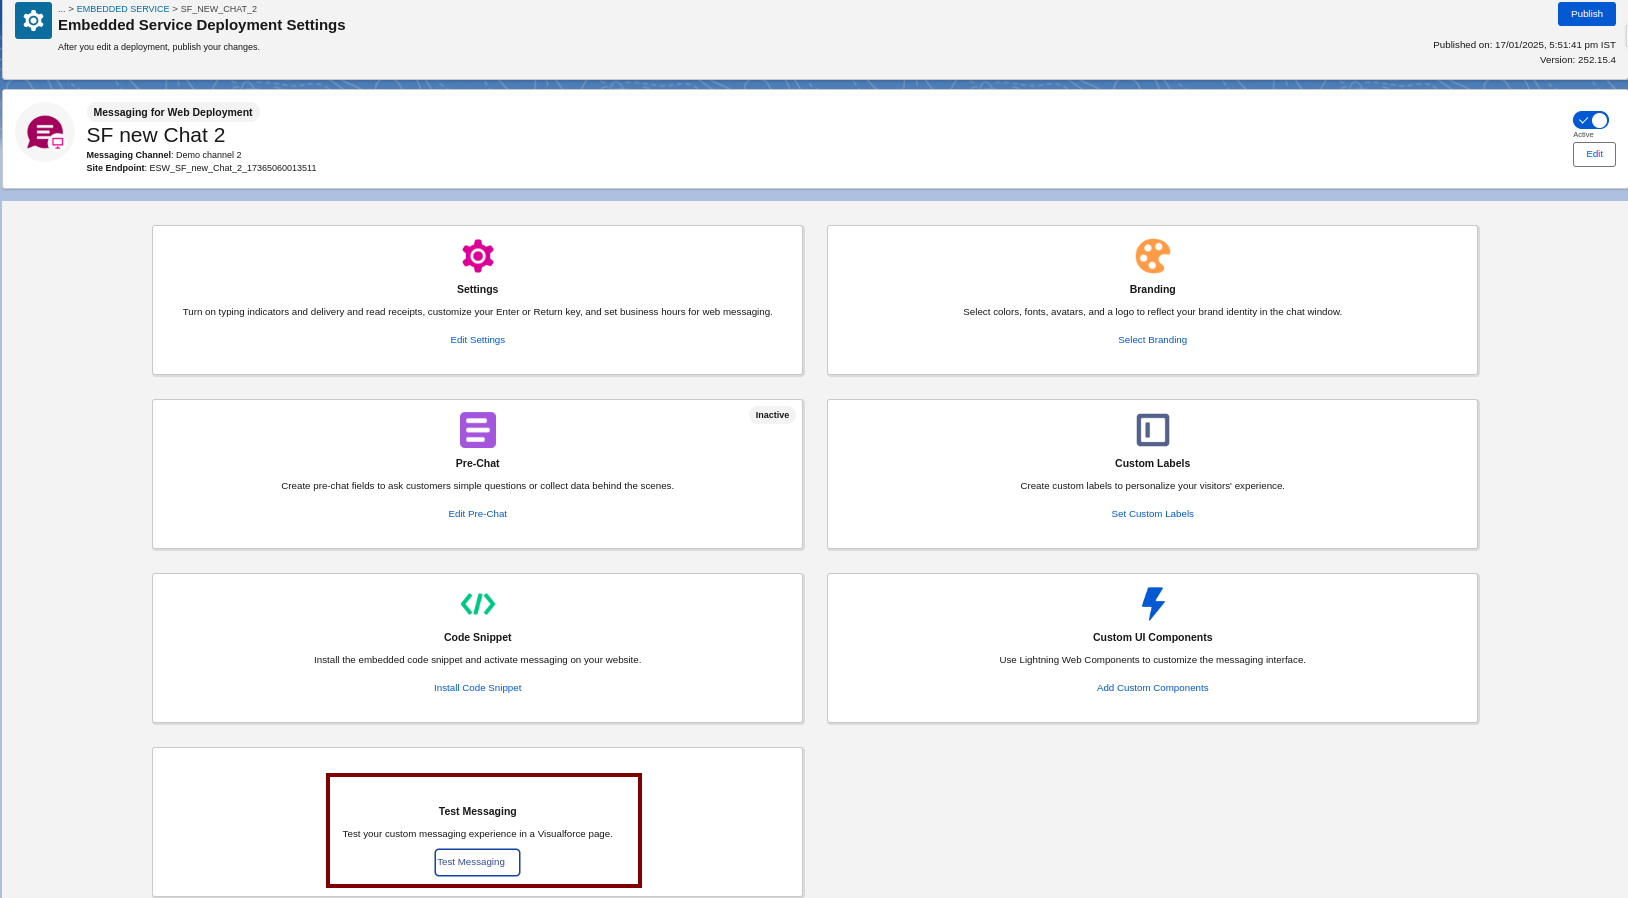1628x898 pixels.
Task: Open the Install Code Snippet link
Action: click(478, 688)
